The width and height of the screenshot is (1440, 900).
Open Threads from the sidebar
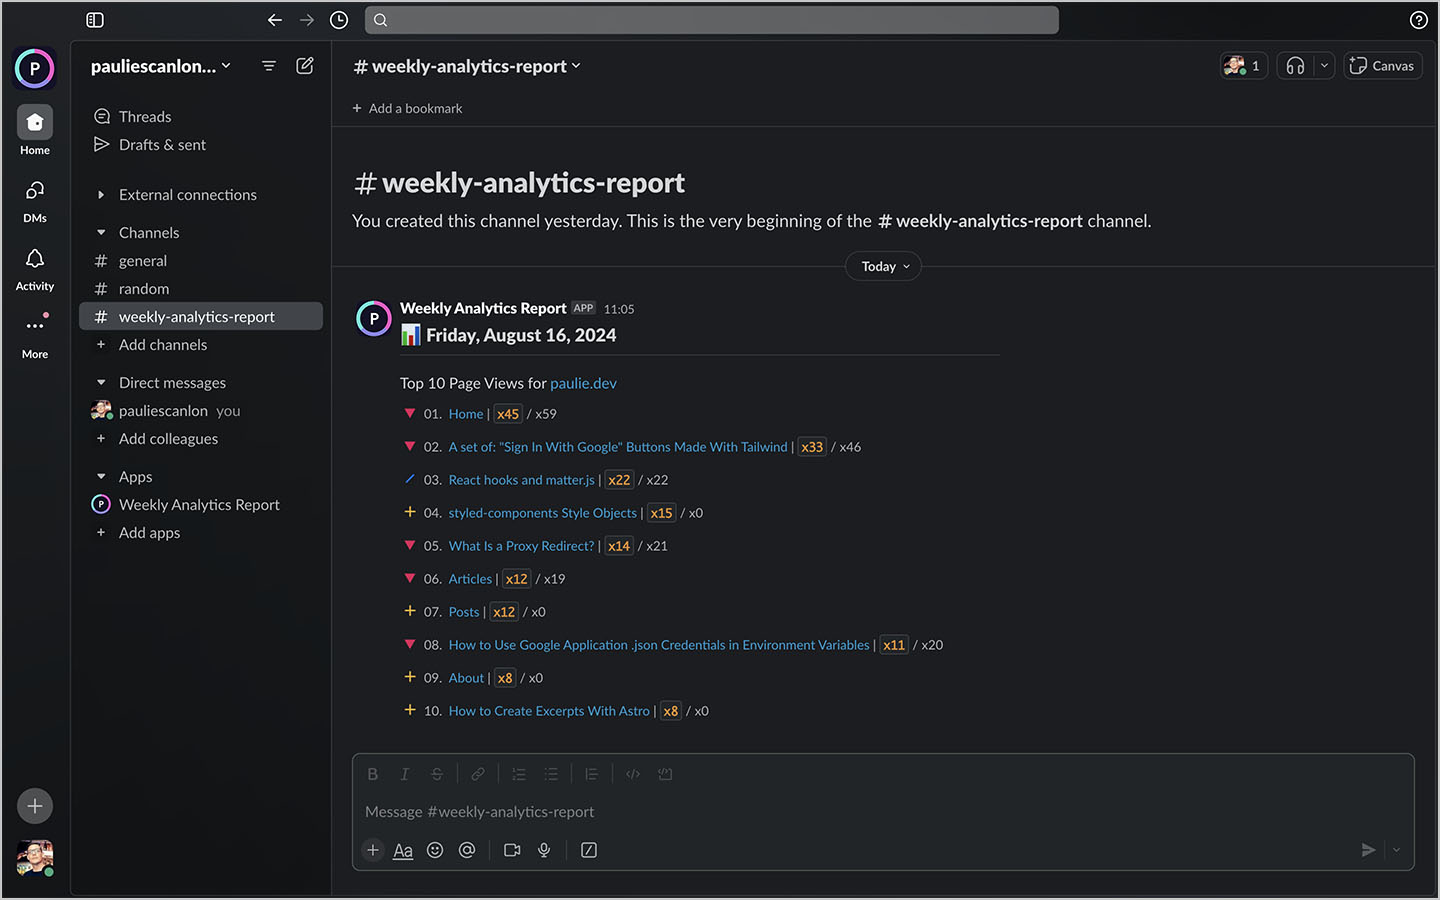coord(144,116)
